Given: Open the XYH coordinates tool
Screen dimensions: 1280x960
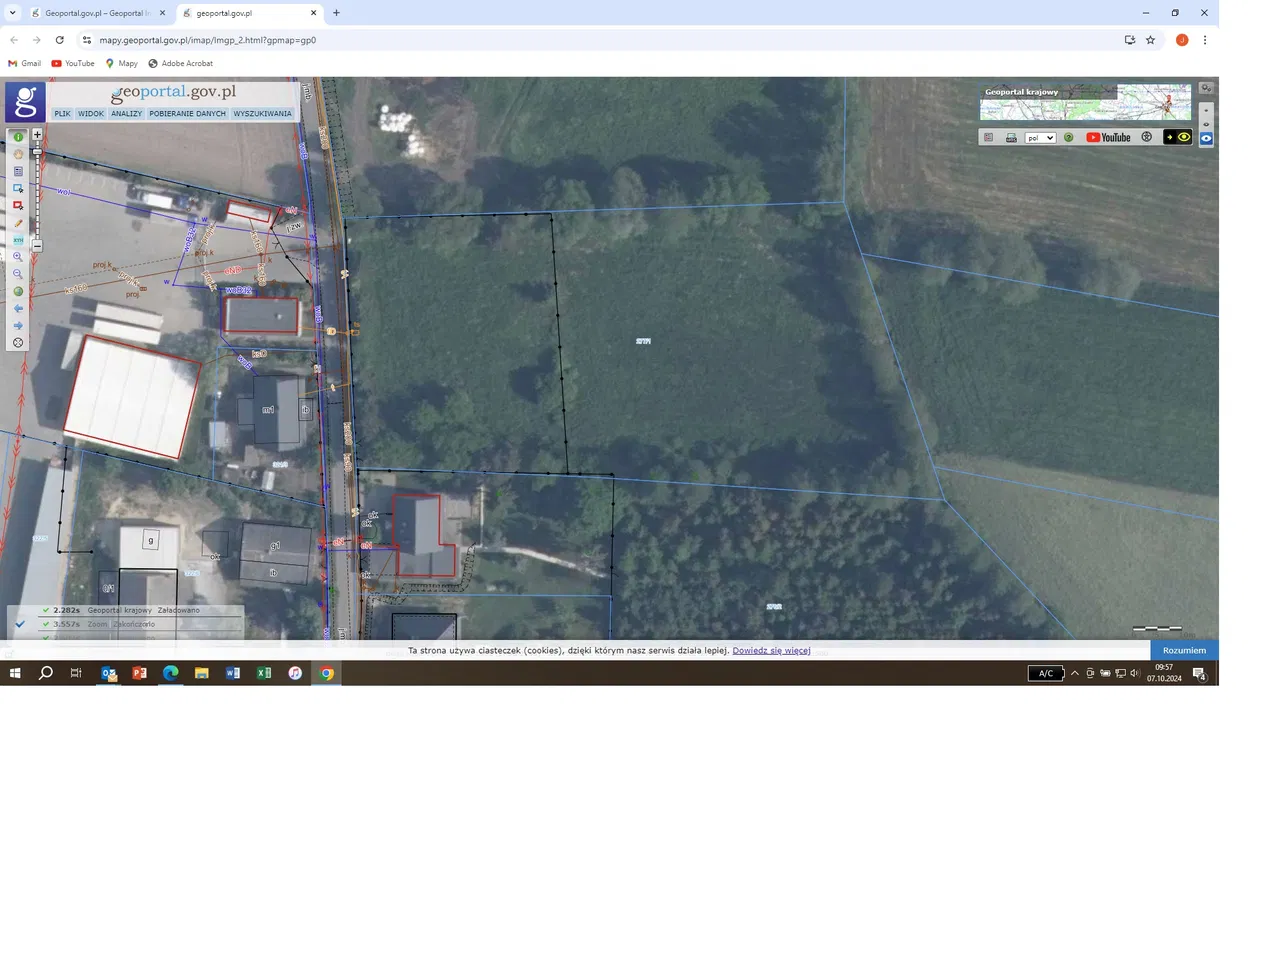Looking at the screenshot, I should tap(18, 240).
